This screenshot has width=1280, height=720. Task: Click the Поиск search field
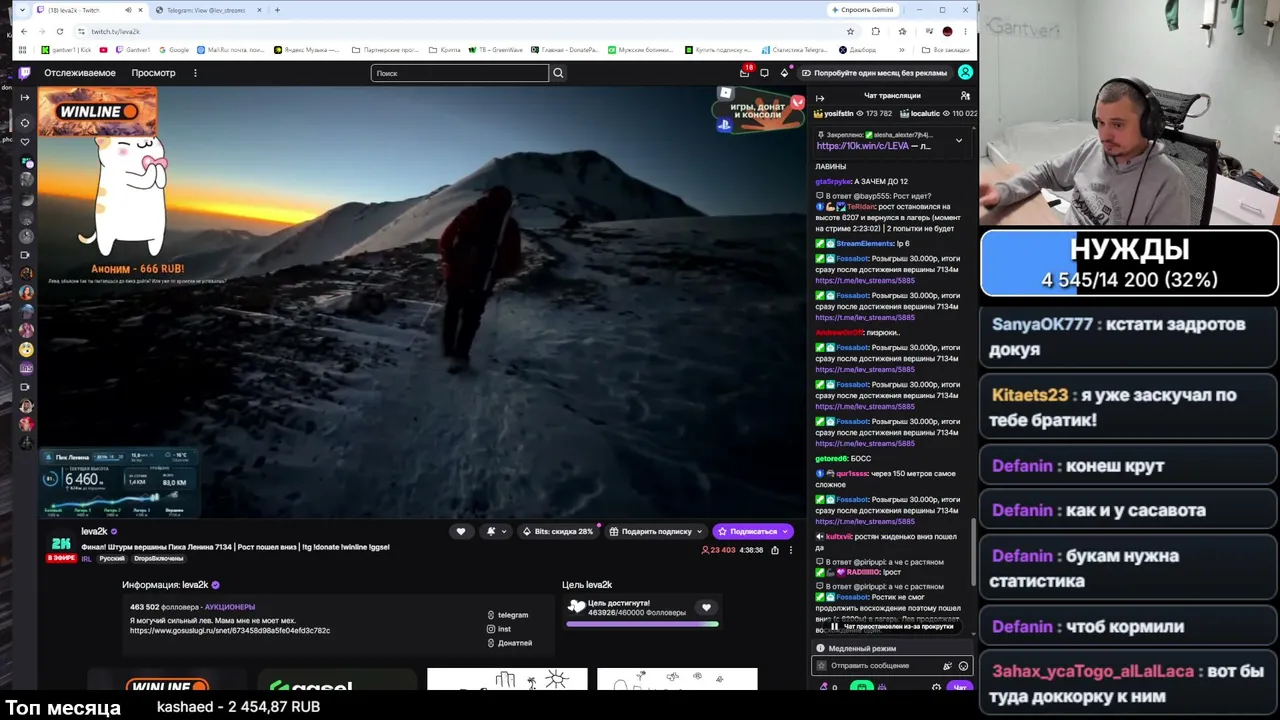coord(460,73)
